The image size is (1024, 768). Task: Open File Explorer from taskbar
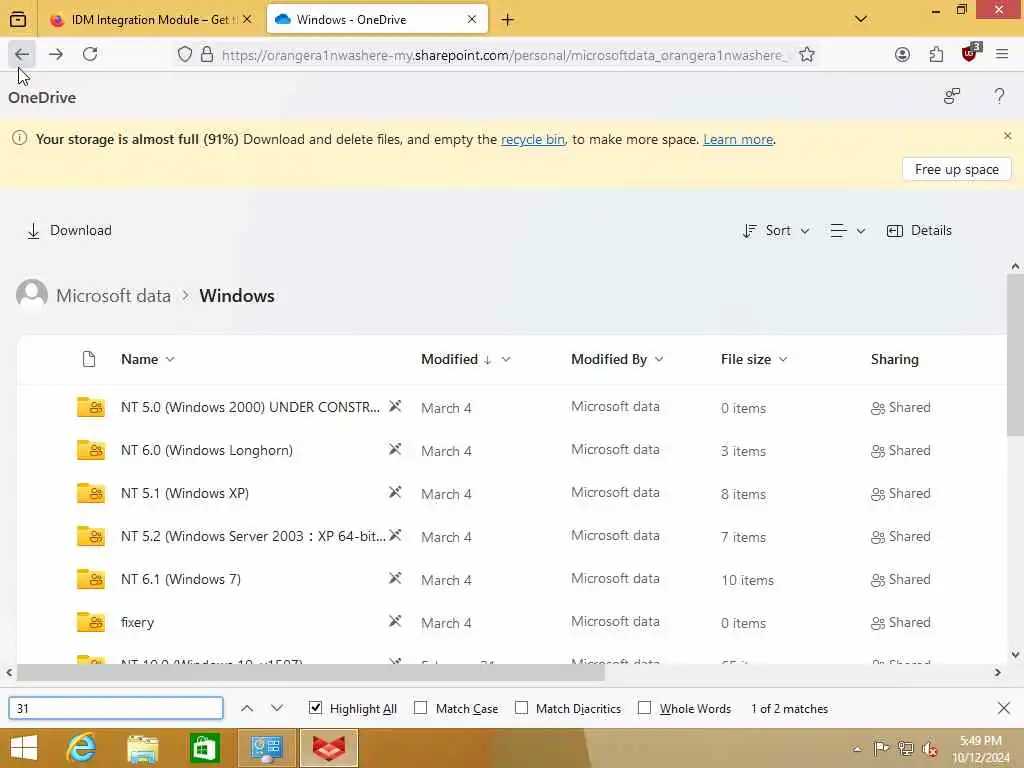point(142,749)
